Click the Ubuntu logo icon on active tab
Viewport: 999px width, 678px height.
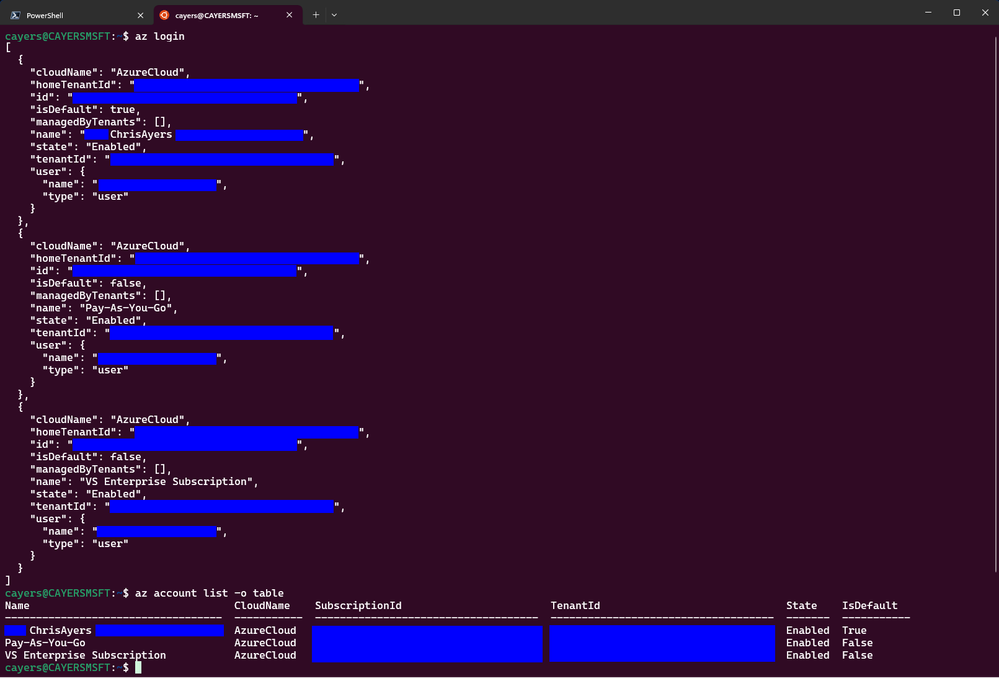click(164, 15)
